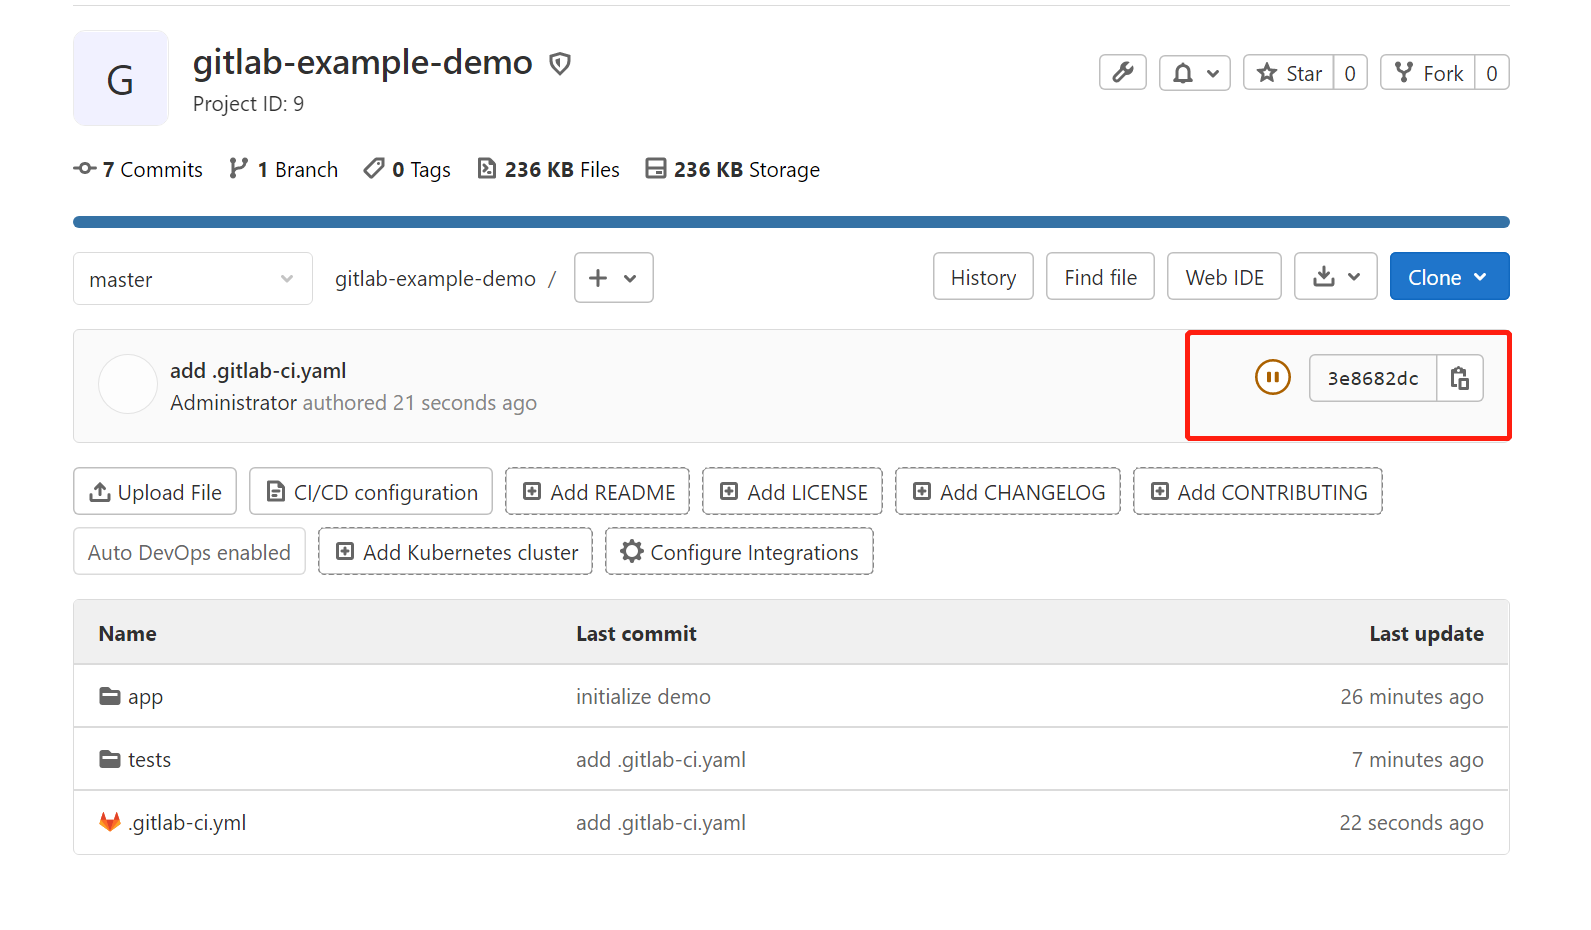The height and width of the screenshot is (930, 1591).
Task: Click the gitlab-example-demo breadcrumb path
Action: pyautogui.click(x=435, y=279)
